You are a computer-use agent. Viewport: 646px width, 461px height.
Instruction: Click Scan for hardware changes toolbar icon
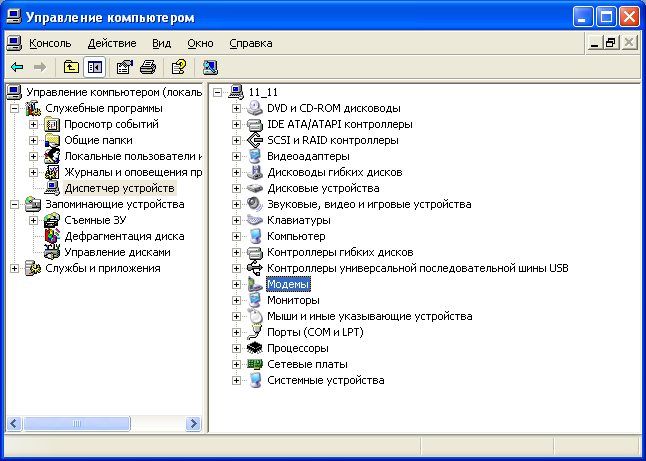pyautogui.click(x=210, y=67)
